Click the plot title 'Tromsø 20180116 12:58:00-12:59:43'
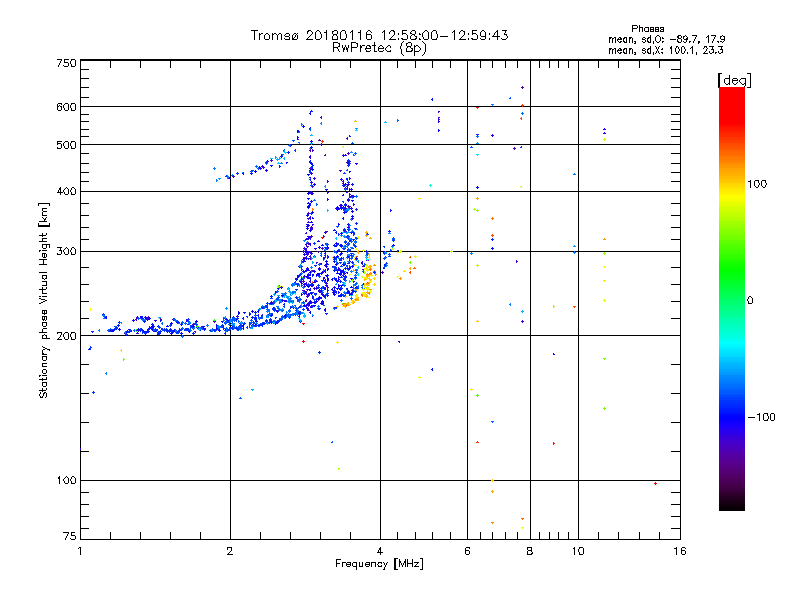The height and width of the screenshot is (600, 800). [x=379, y=35]
